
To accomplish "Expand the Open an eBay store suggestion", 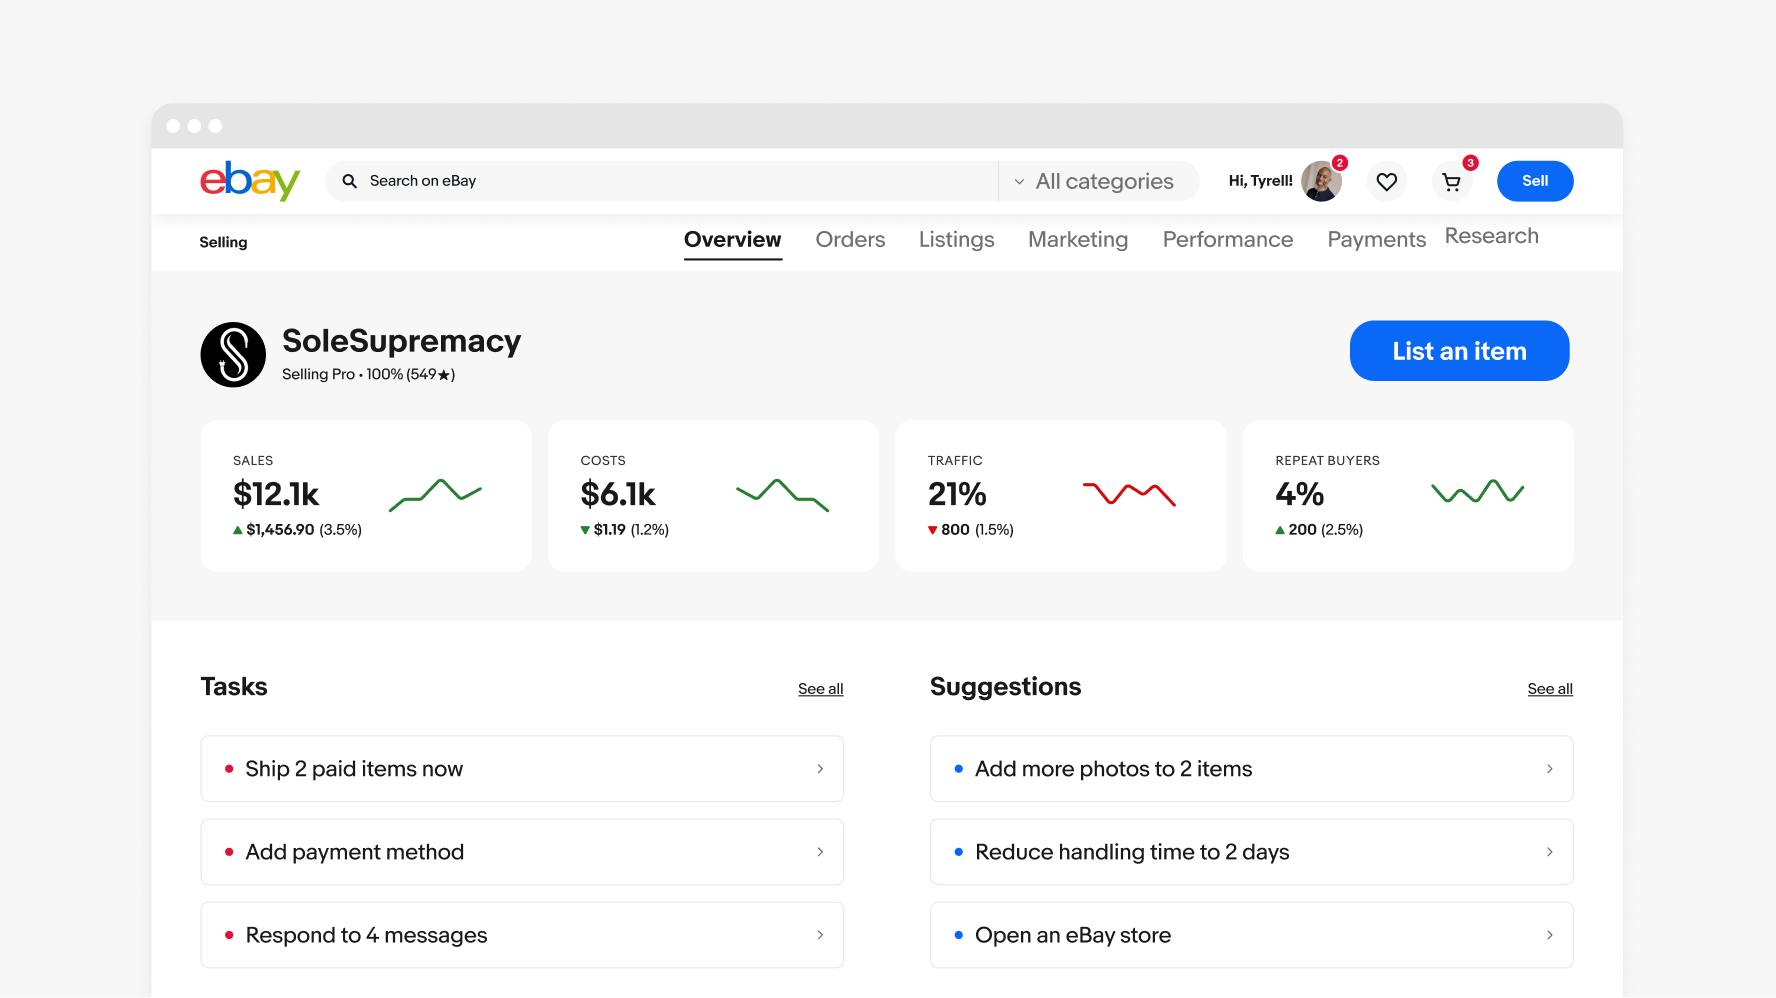I will click(x=1549, y=934).
